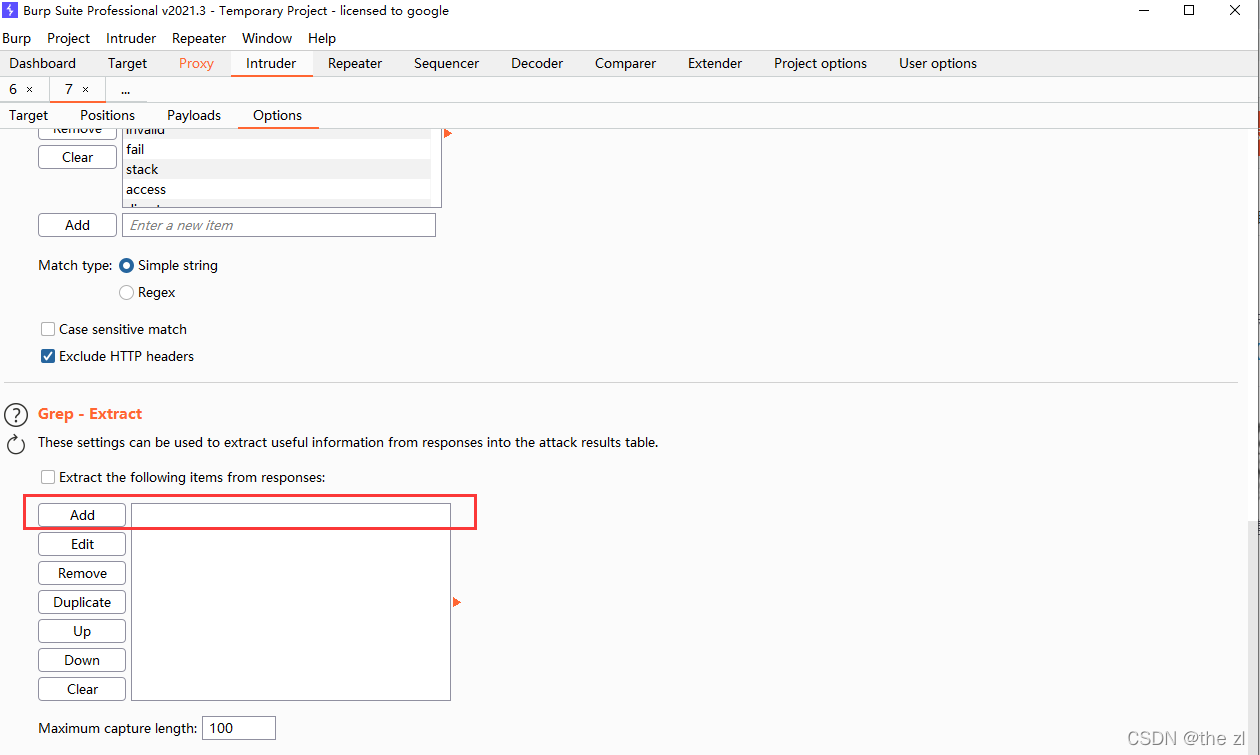Screen dimensions: 1260x755
Task: Open the Repeater menu in the menu bar
Action: point(199,38)
